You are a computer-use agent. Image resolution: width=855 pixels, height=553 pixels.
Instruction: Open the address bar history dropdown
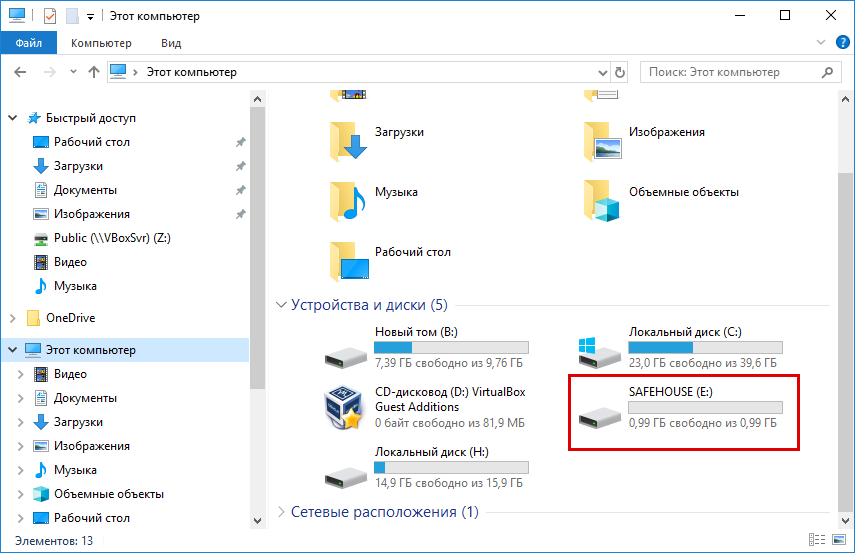602,73
